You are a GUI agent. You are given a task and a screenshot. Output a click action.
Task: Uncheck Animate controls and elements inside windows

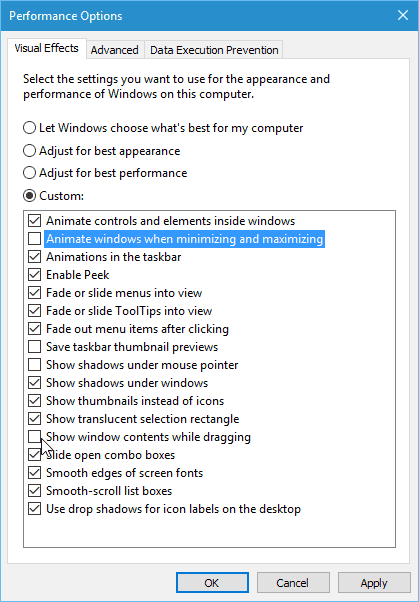(35, 221)
